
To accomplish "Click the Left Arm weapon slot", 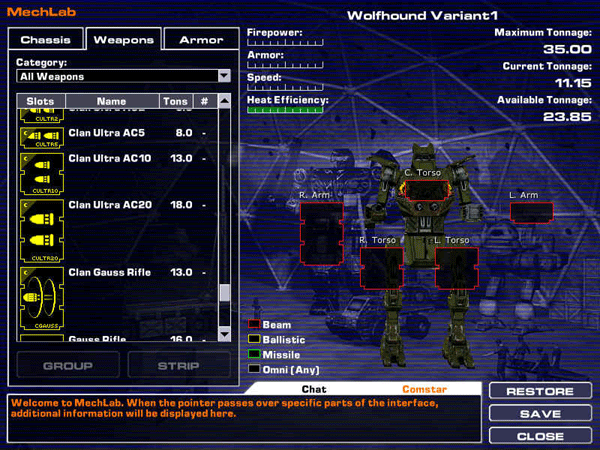I will [532, 213].
